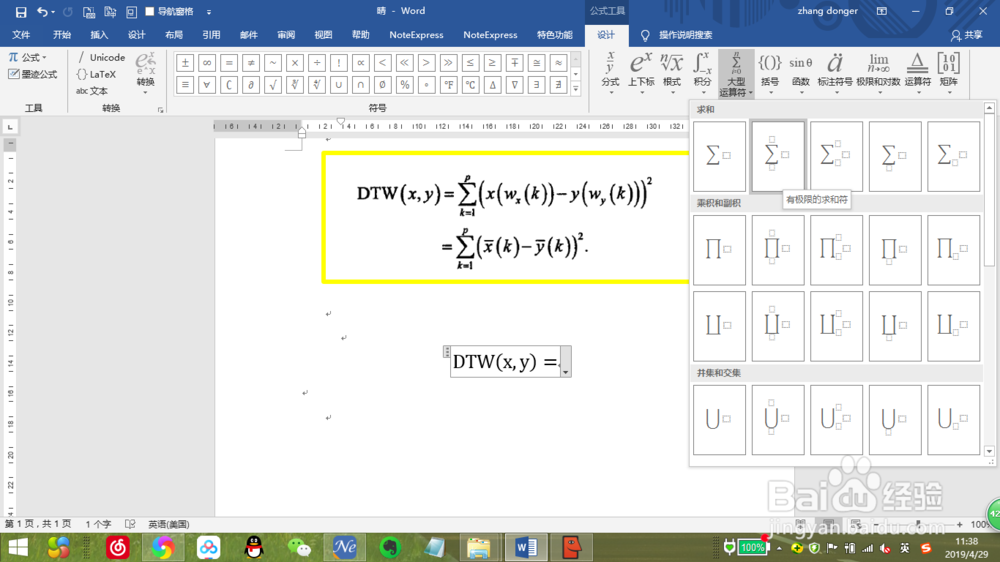Insert the plus-minus ± symbol
This screenshot has height=562, width=1000.
(185, 63)
